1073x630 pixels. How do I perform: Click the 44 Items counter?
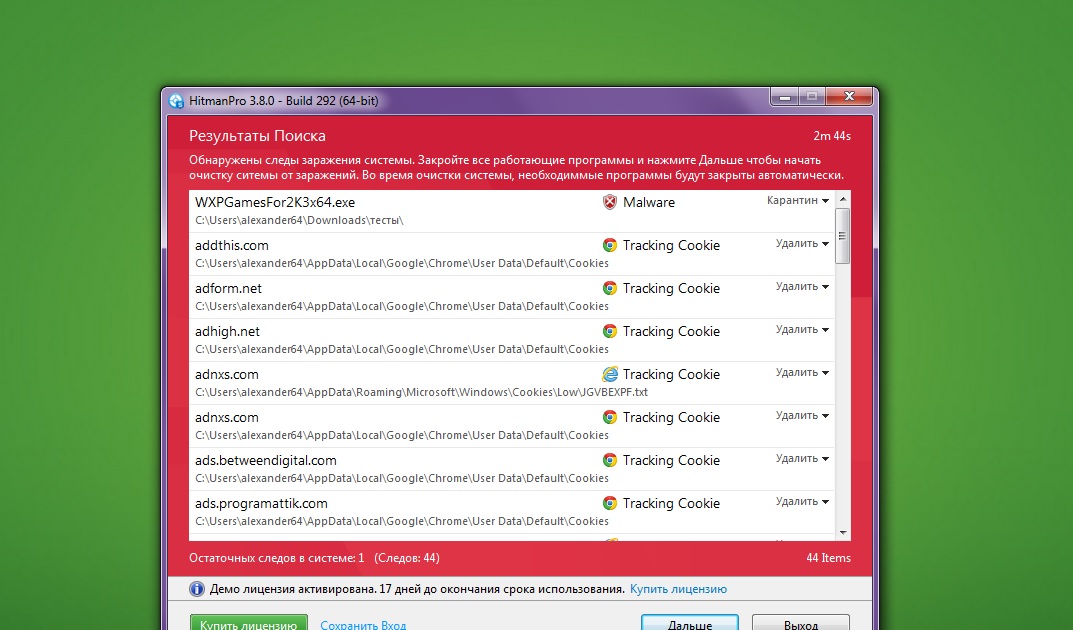point(828,558)
